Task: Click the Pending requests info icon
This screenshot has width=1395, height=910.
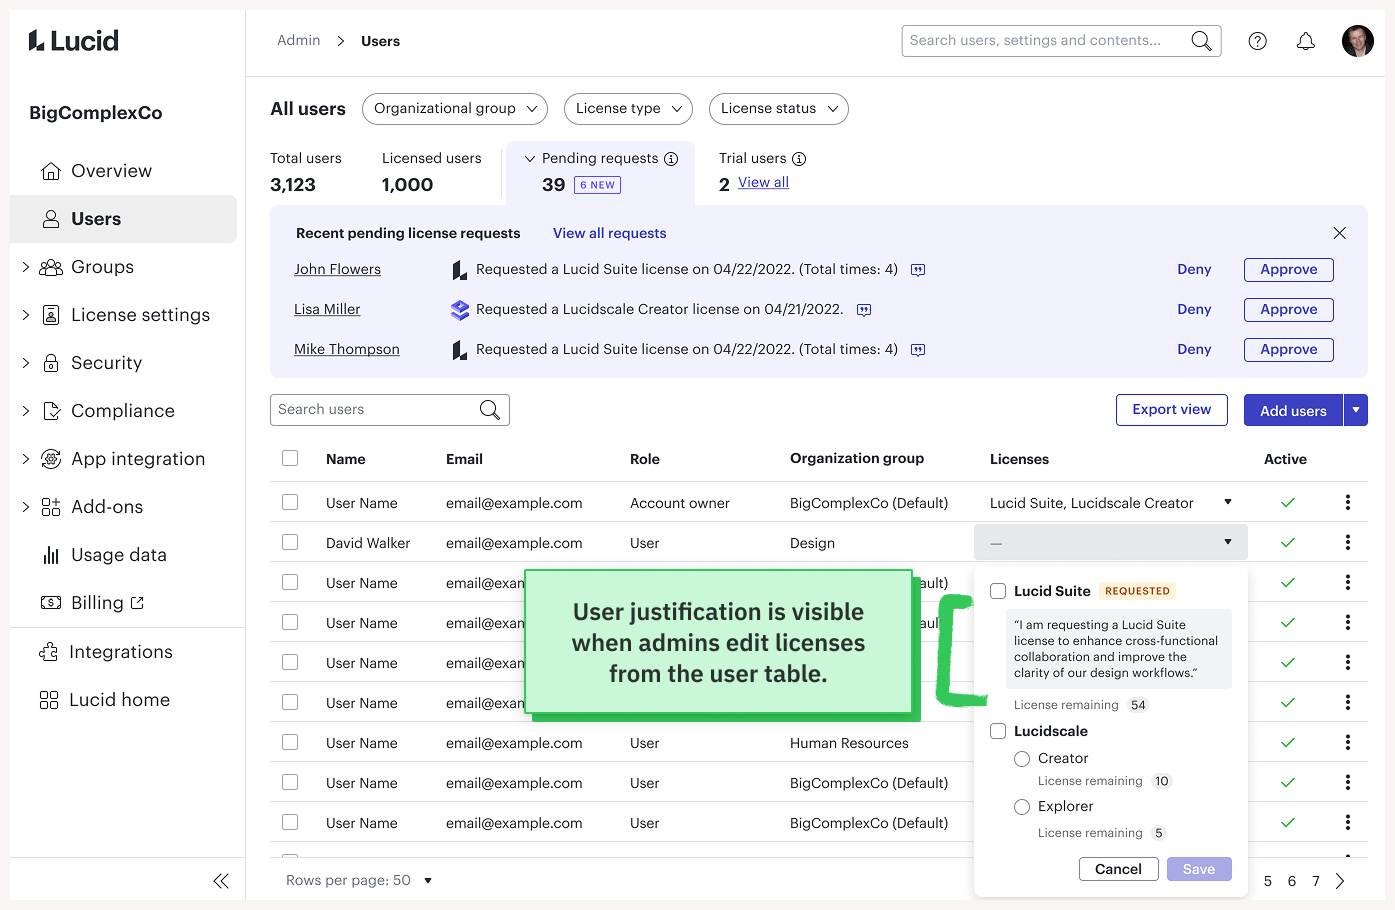Action: [x=671, y=159]
